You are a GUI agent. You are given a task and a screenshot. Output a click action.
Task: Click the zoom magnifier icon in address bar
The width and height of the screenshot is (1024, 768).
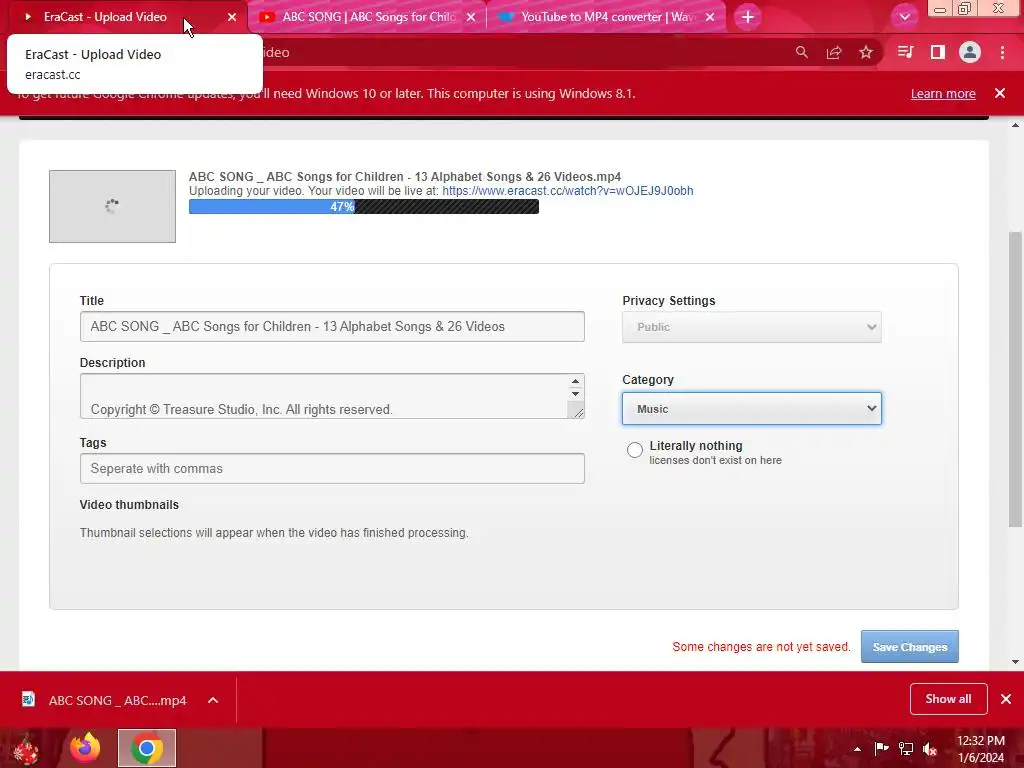click(801, 52)
